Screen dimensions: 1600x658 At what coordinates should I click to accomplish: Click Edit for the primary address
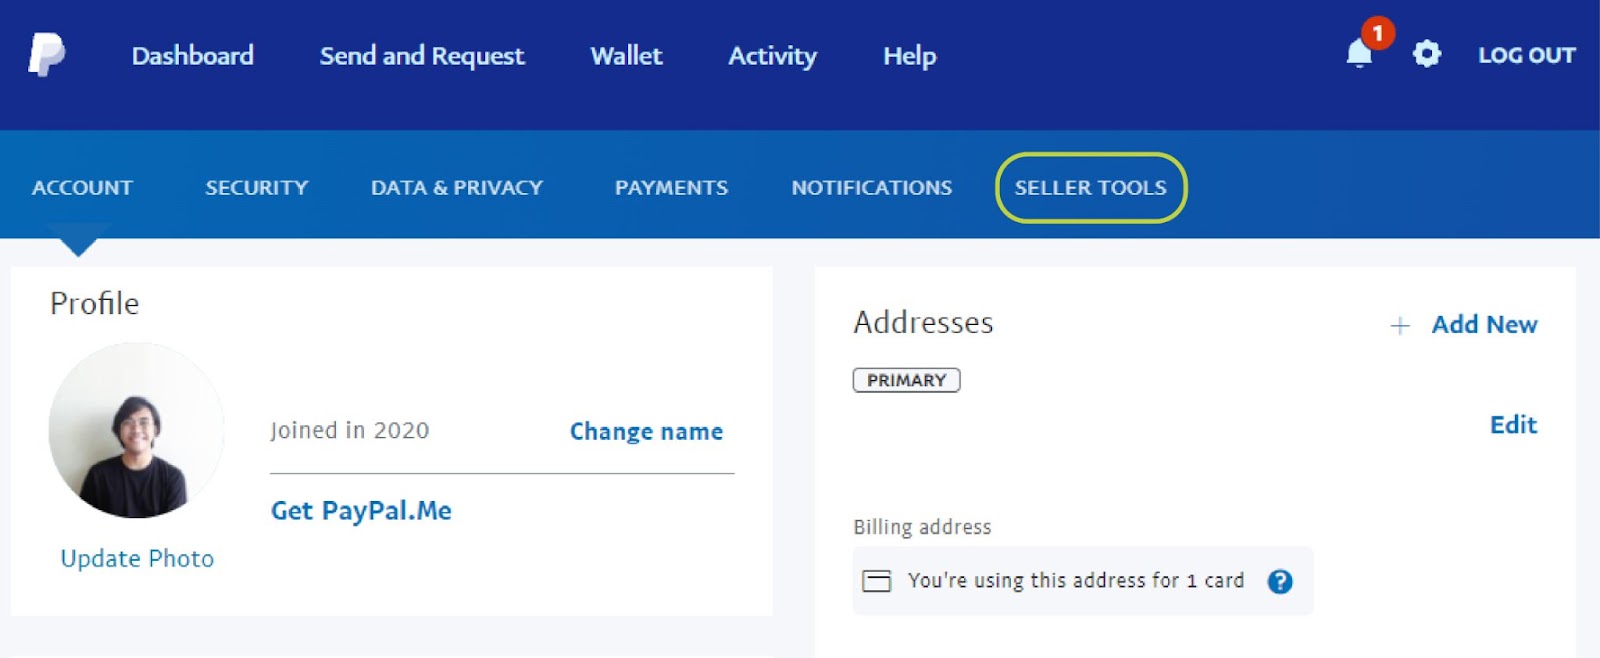1514,424
